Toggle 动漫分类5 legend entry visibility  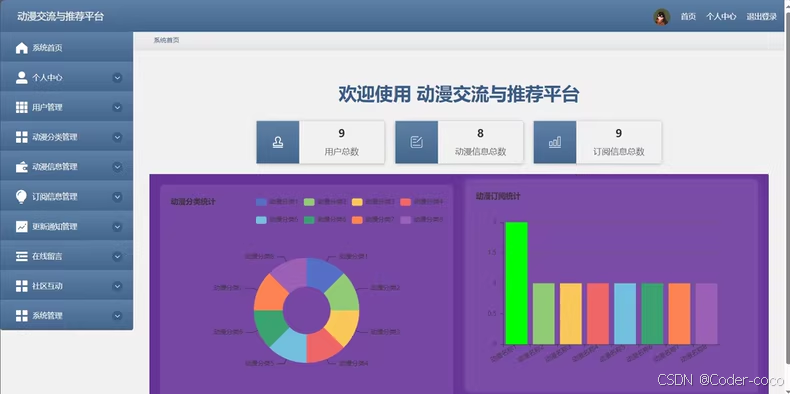[277, 220]
